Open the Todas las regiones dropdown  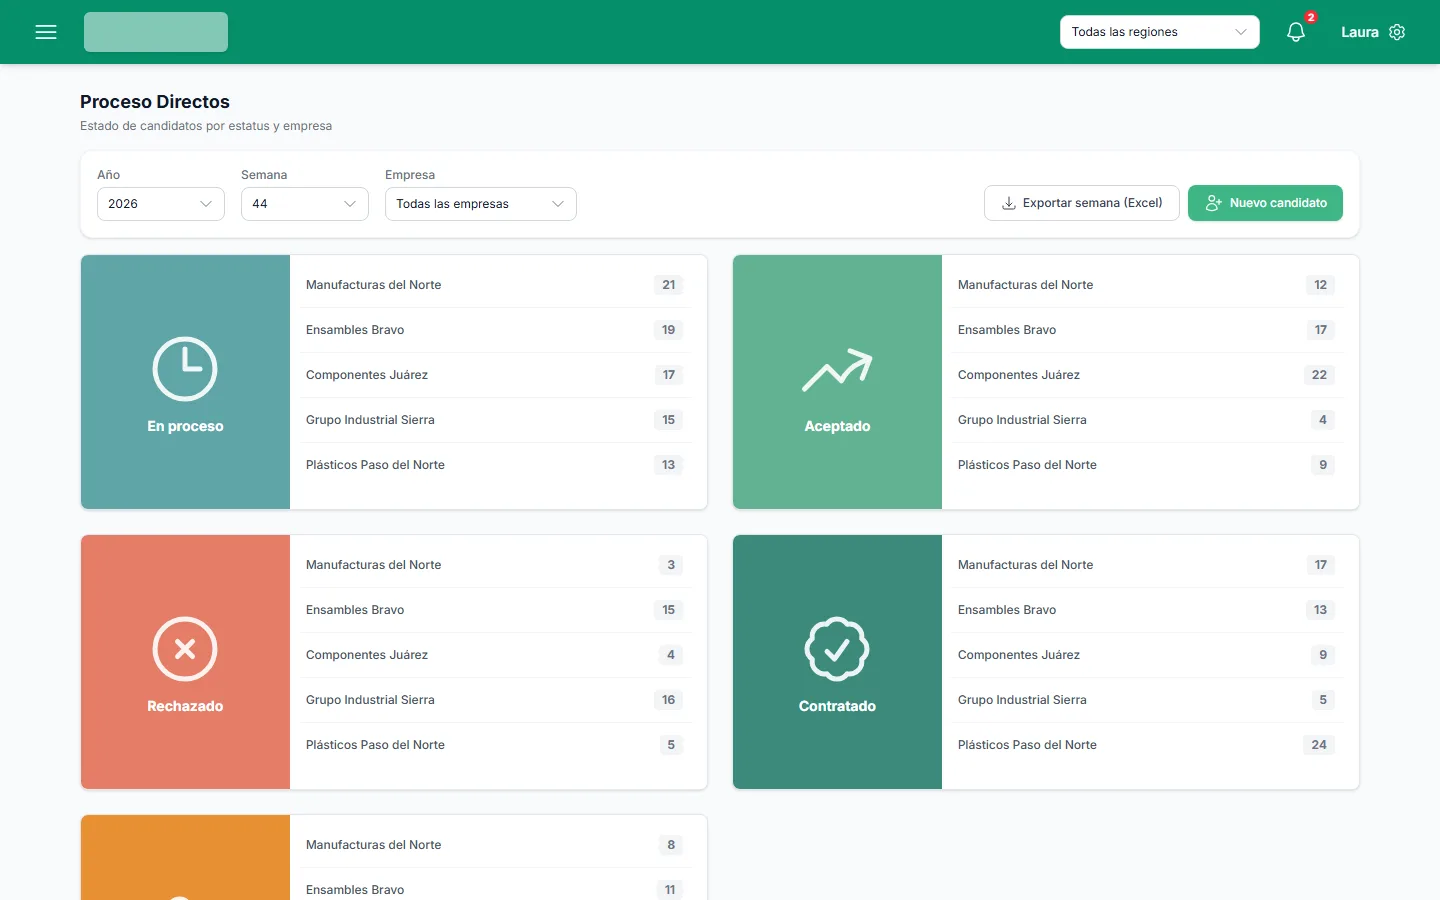click(x=1159, y=32)
